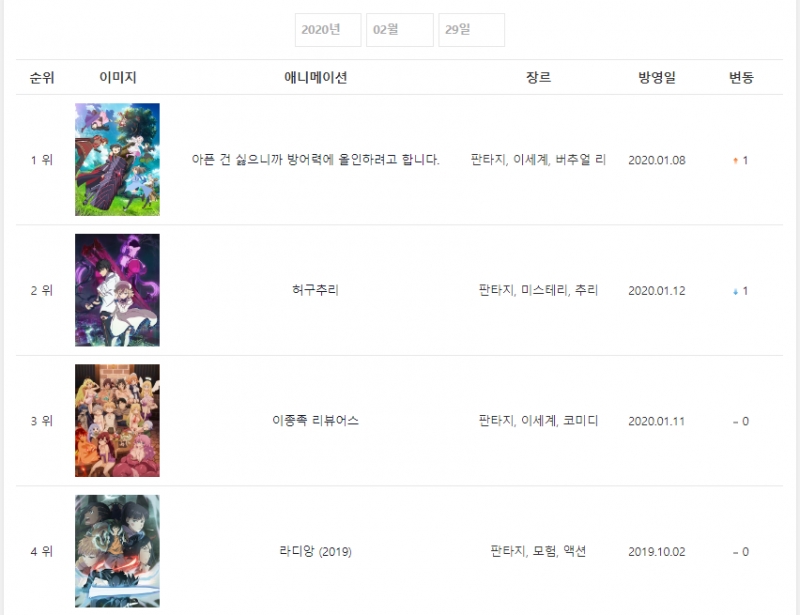This screenshot has width=800, height=615.
Task: Open the 2020년 year dropdown
Action: [x=328, y=30]
